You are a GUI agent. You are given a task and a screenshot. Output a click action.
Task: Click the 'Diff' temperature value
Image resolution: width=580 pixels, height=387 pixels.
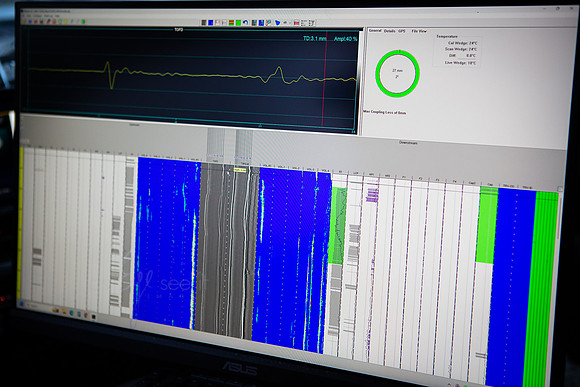471,56
